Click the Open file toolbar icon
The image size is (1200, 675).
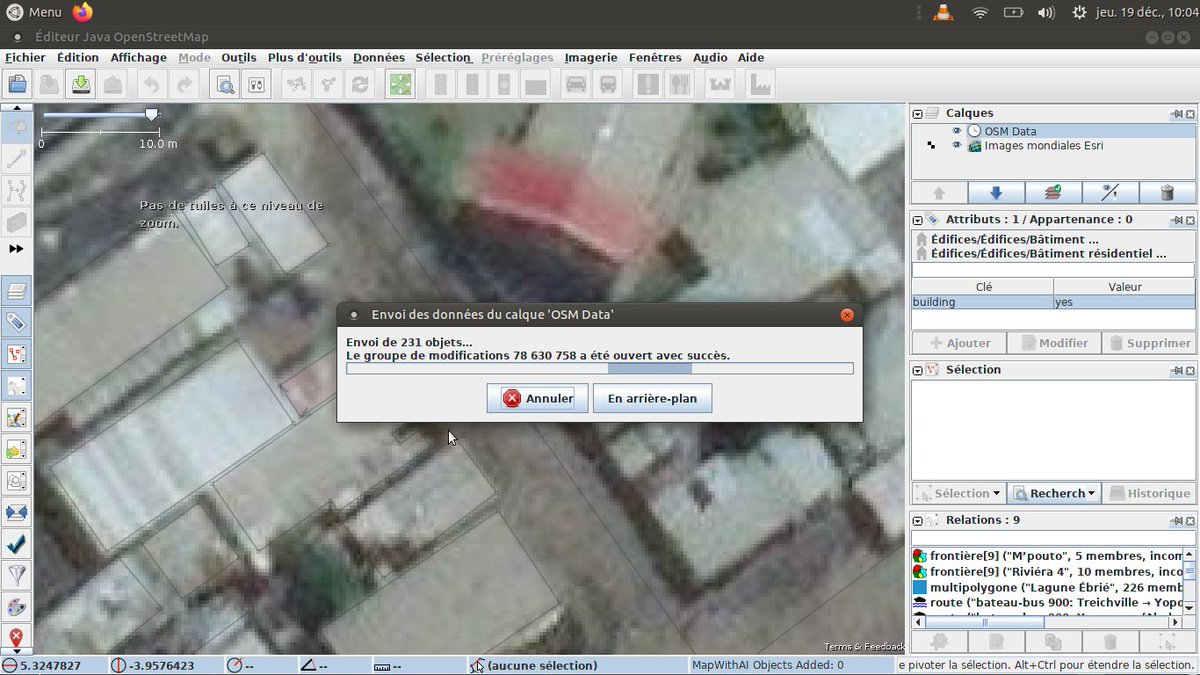tap(17, 85)
